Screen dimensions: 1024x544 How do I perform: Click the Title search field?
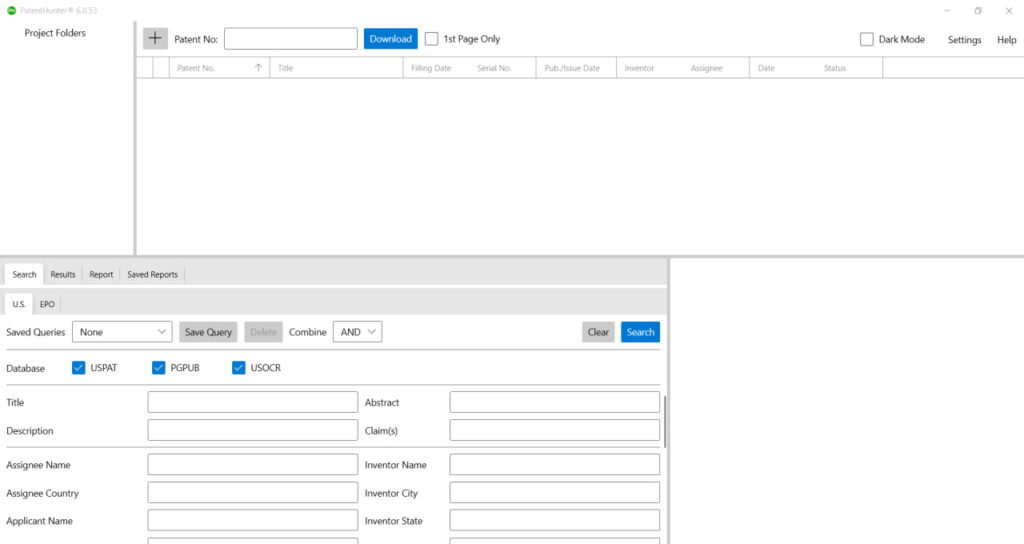pos(253,402)
